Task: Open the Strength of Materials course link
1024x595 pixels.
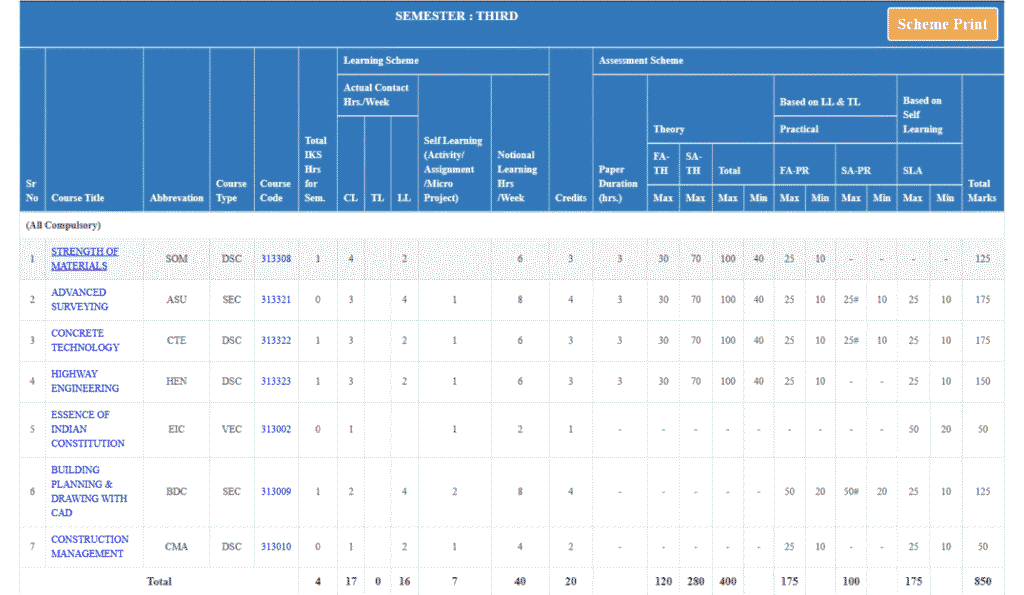Action: point(84,259)
